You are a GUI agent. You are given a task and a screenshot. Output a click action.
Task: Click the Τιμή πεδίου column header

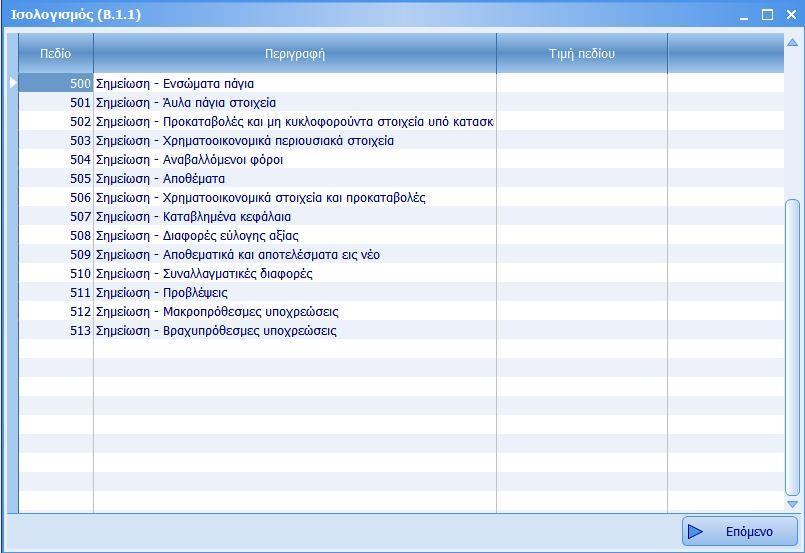582,53
